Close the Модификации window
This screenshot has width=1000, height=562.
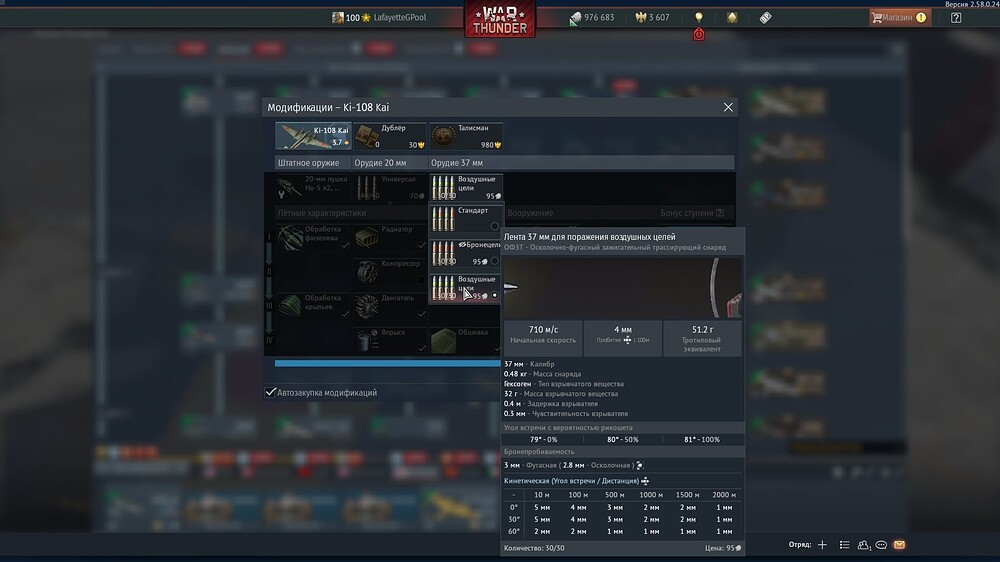pos(728,107)
